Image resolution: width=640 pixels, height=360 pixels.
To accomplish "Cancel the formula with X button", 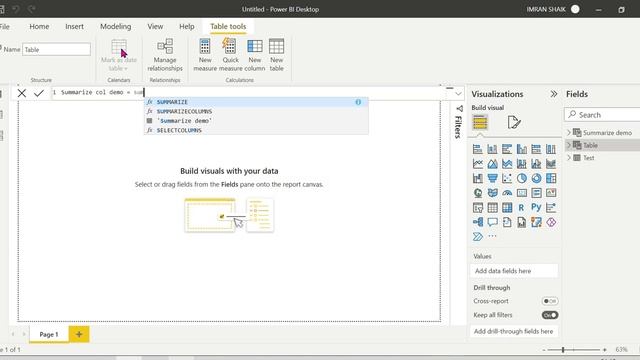I will [x=22, y=93].
